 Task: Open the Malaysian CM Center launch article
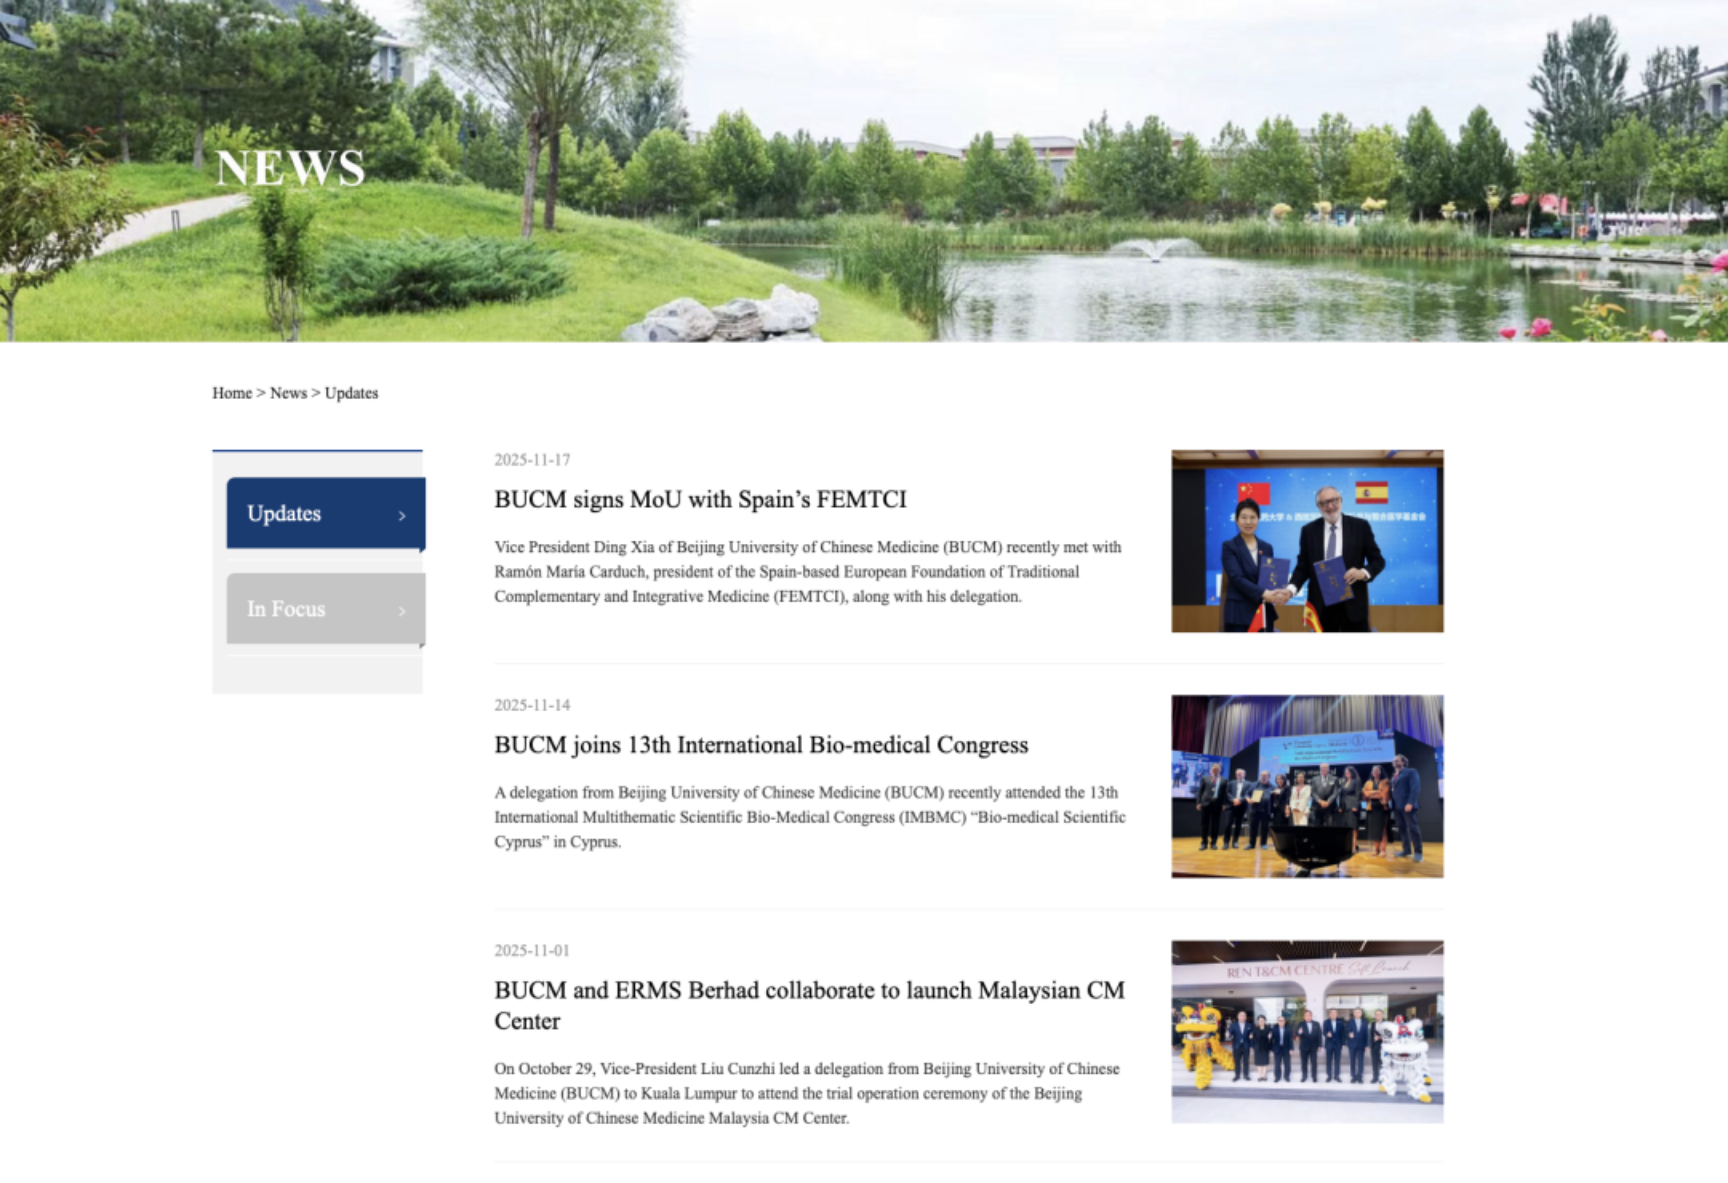click(x=809, y=1005)
